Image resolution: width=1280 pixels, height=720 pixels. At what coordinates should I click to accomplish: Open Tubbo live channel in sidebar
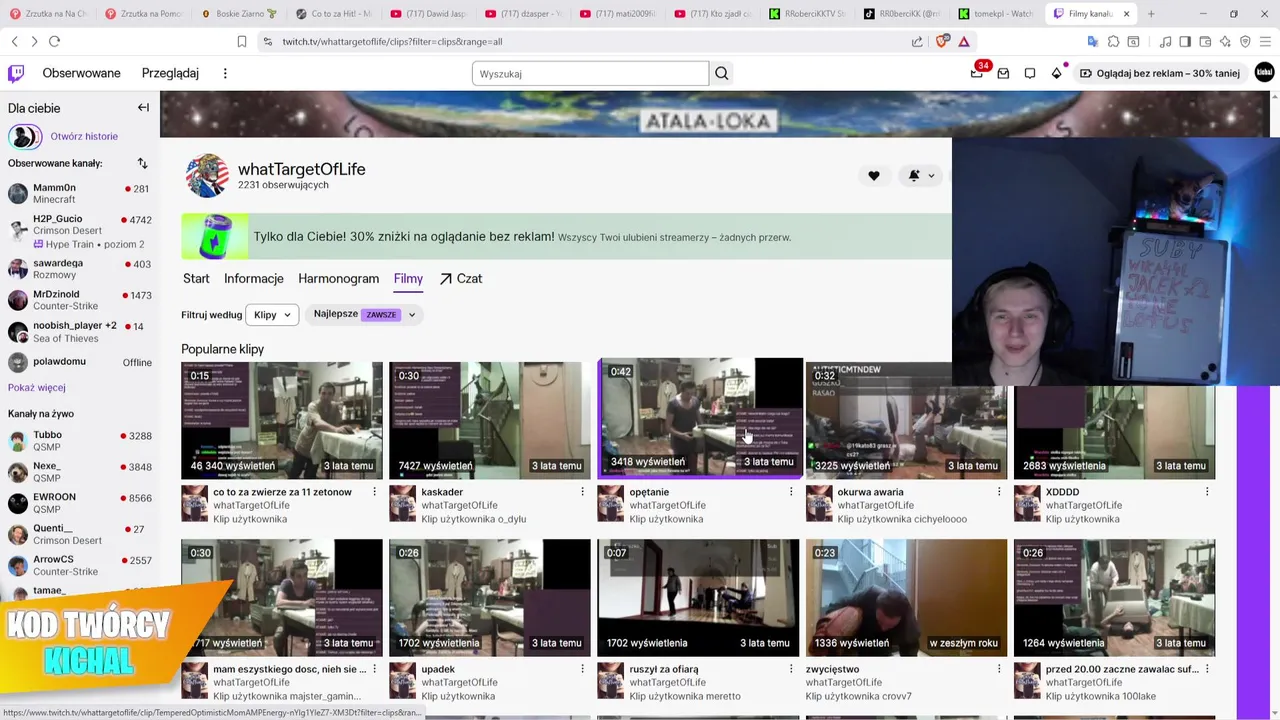(x=79, y=441)
